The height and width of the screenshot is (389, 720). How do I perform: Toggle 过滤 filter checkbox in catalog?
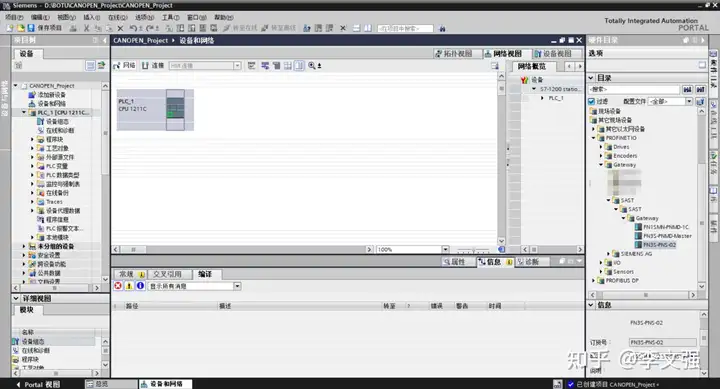(591, 101)
